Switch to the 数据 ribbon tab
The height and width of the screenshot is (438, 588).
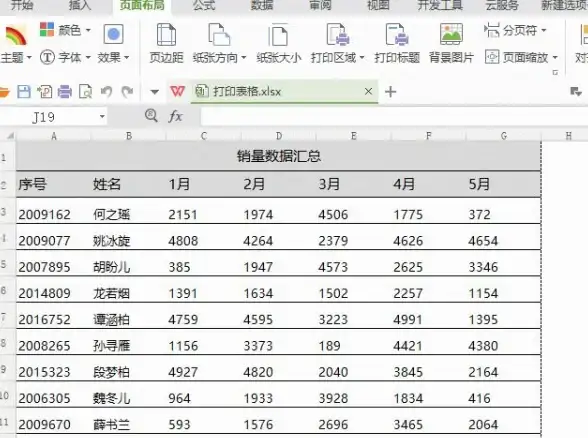[262, 5]
